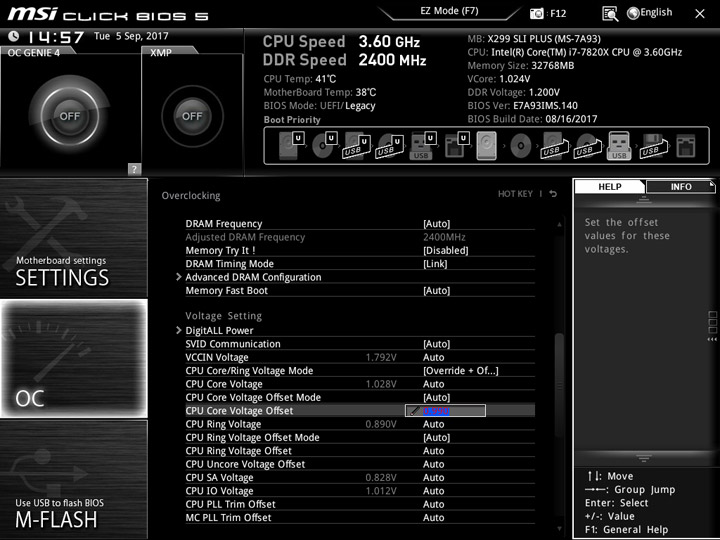Select the UEFI network boot device icon
Viewport: 720px width, 540px height.
(456, 146)
